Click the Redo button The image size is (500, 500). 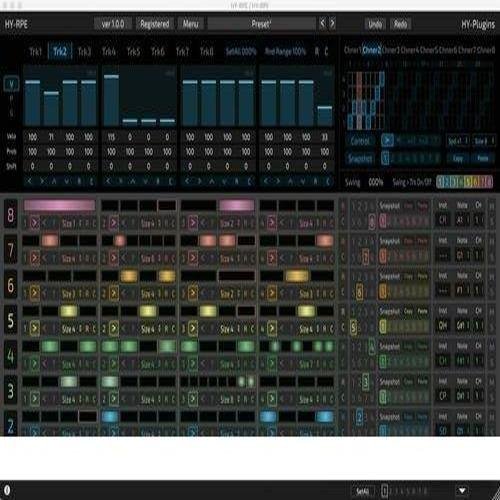pyautogui.click(x=400, y=24)
